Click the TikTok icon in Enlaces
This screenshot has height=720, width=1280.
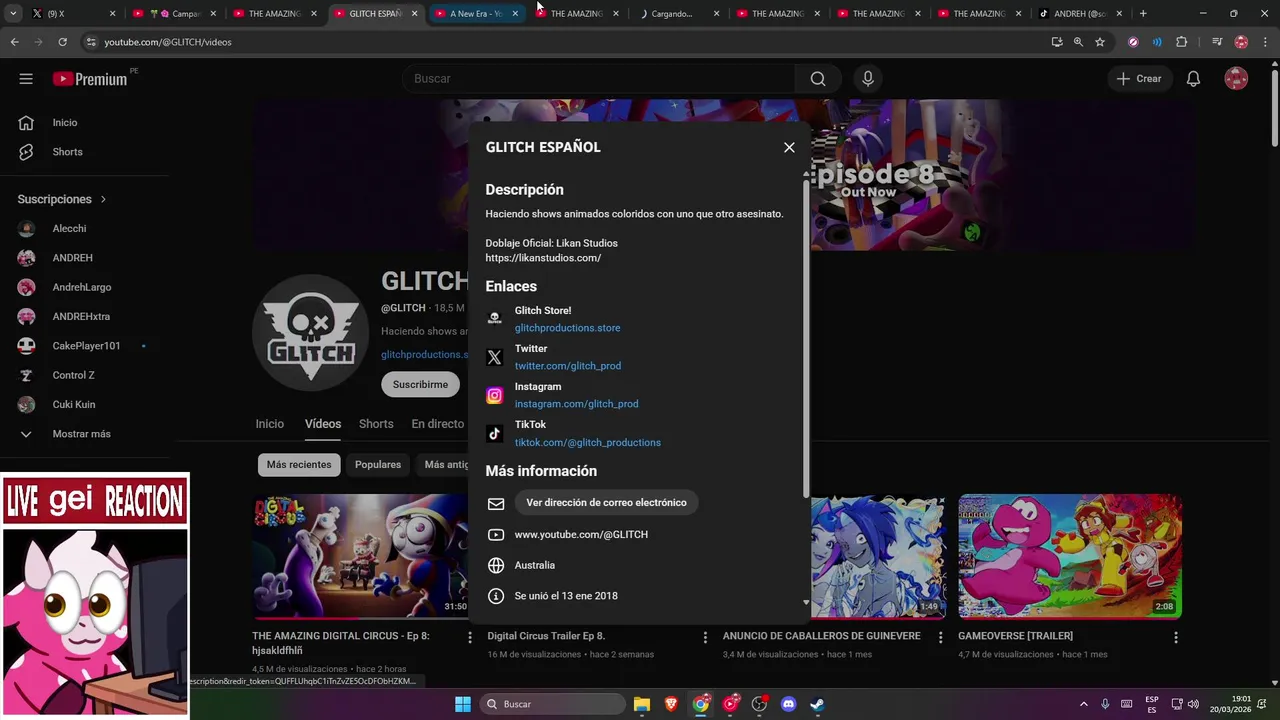pyautogui.click(x=494, y=433)
